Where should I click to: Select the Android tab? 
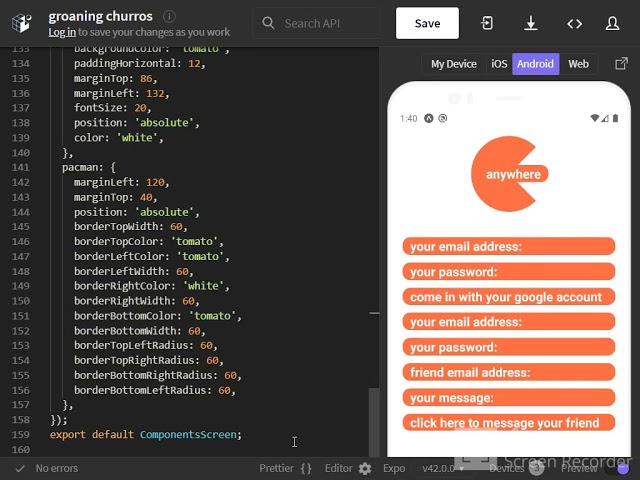pos(536,64)
